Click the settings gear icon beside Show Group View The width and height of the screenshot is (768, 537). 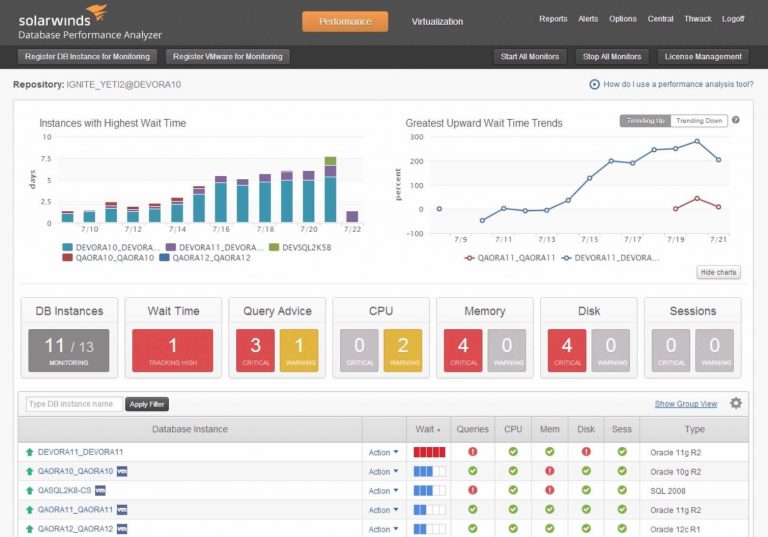point(736,403)
